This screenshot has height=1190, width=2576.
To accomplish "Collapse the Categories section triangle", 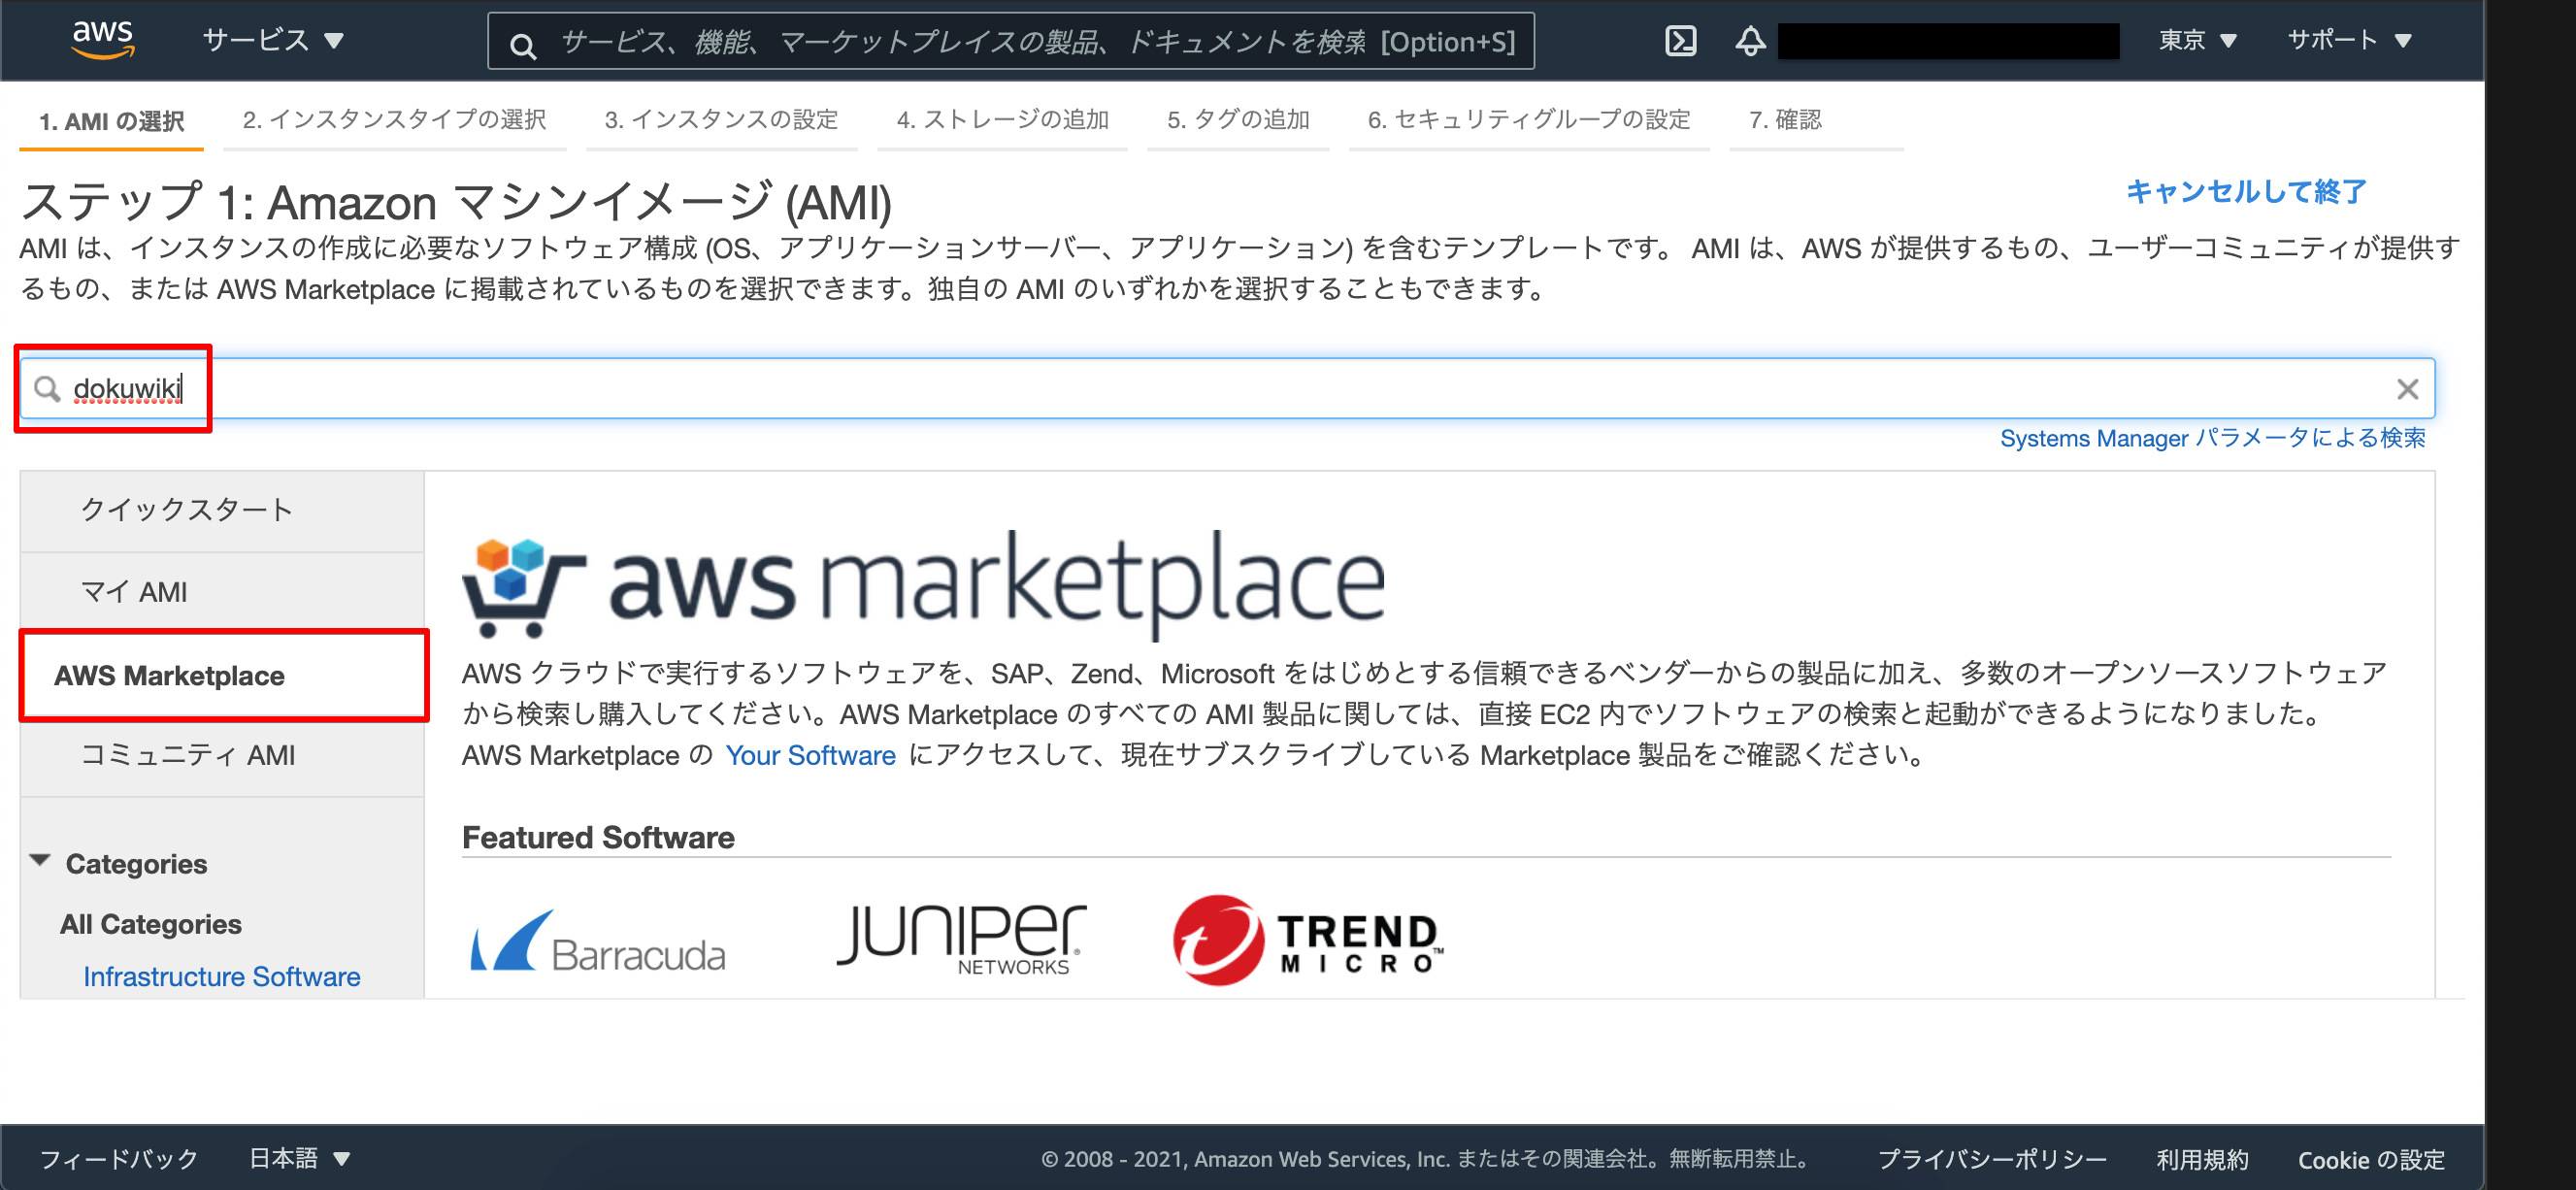I will click(x=40, y=861).
